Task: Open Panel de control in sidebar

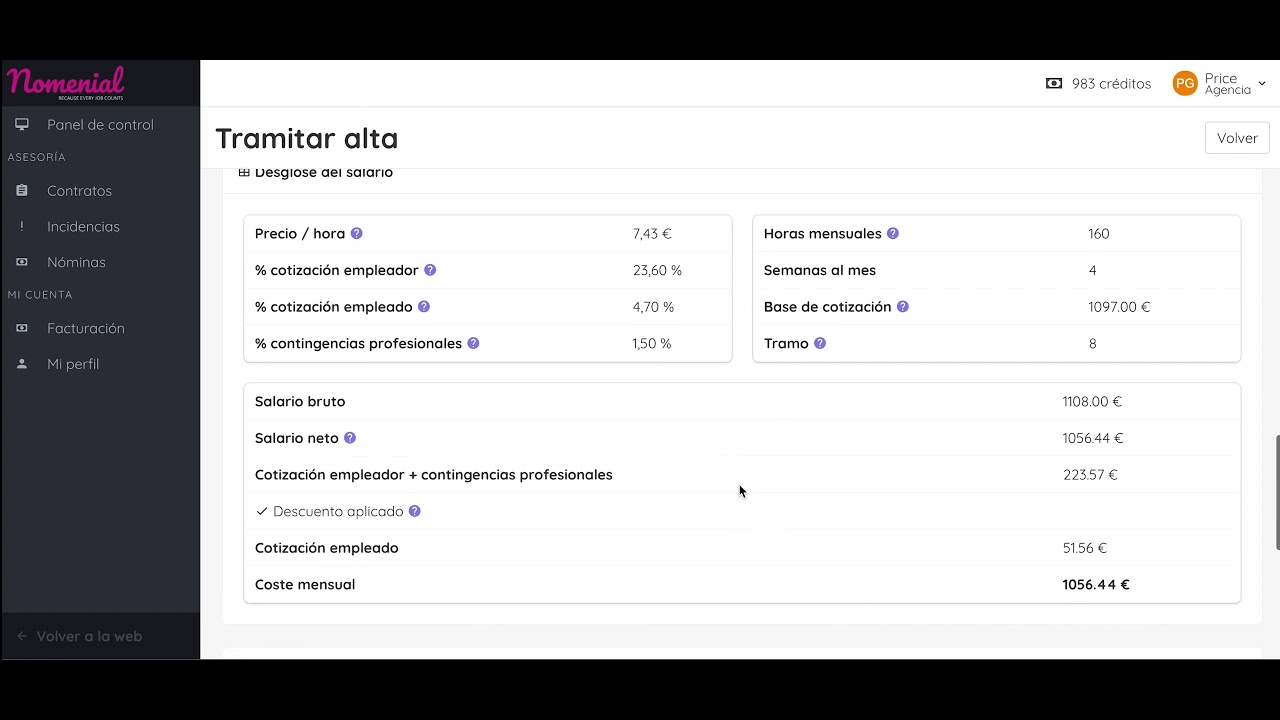Action: (100, 125)
